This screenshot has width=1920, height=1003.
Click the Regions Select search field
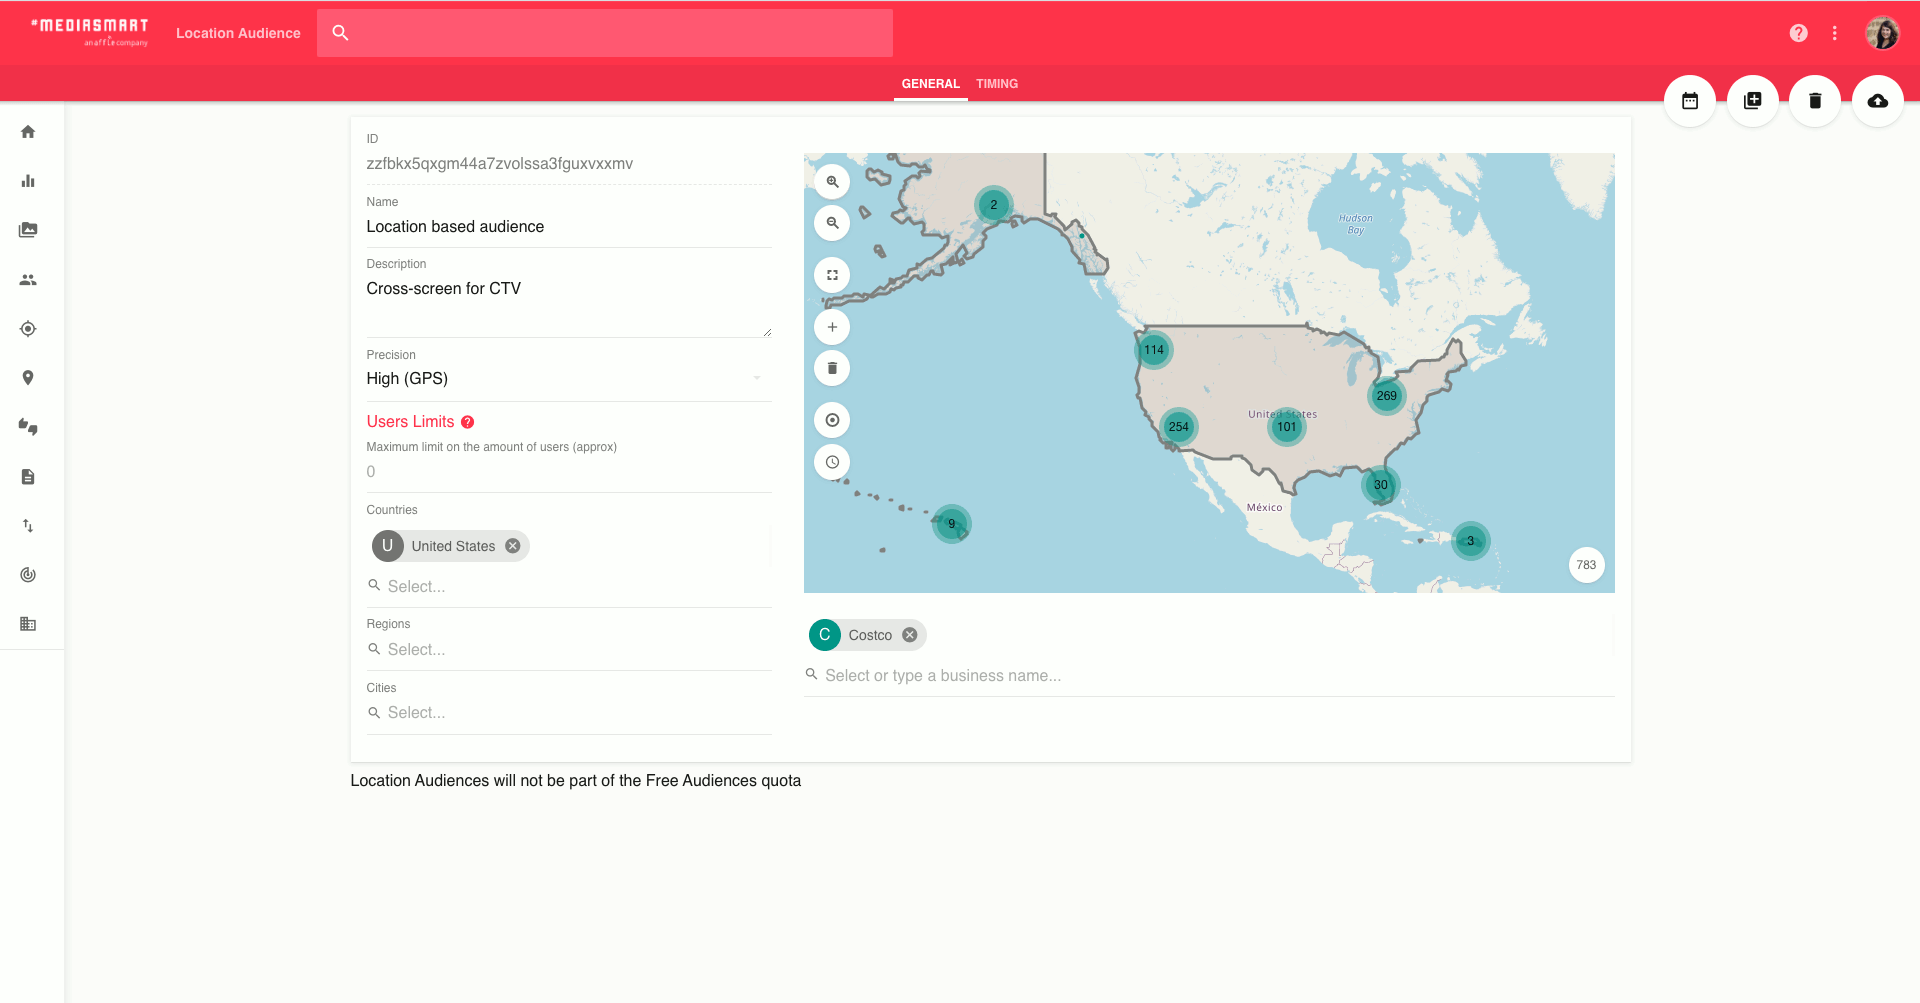pyautogui.click(x=569, y=649)
